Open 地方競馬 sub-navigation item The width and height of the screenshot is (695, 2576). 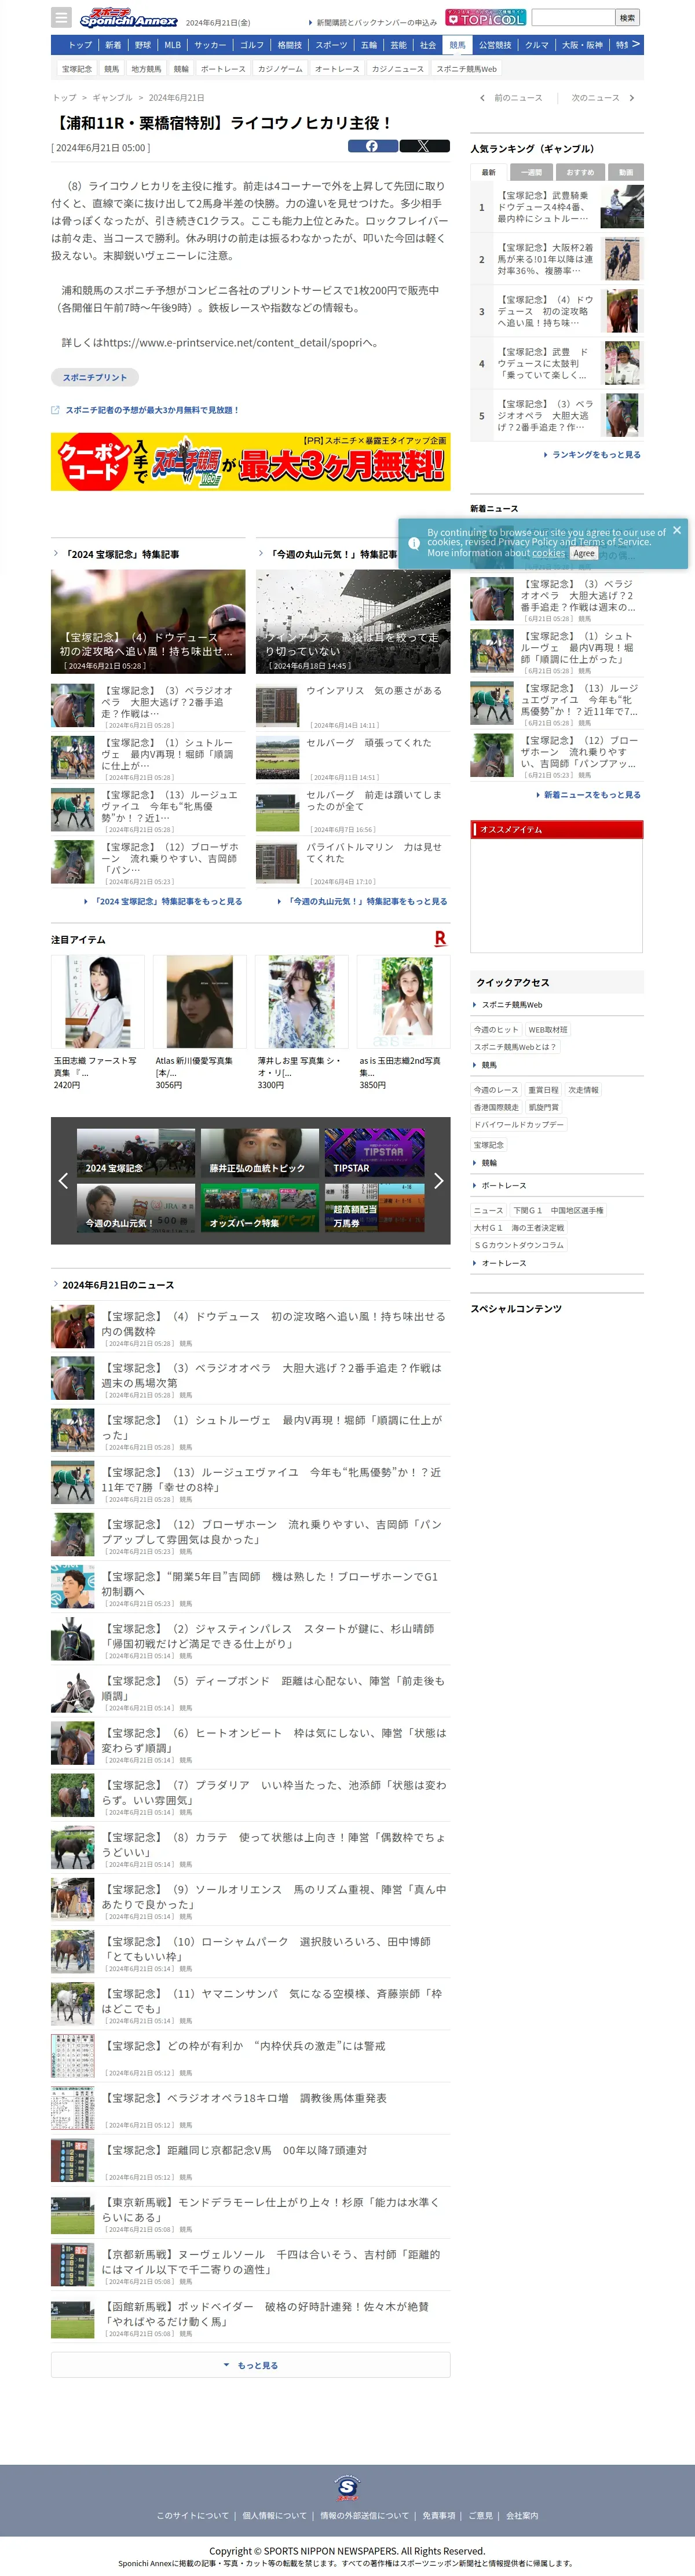146,69
